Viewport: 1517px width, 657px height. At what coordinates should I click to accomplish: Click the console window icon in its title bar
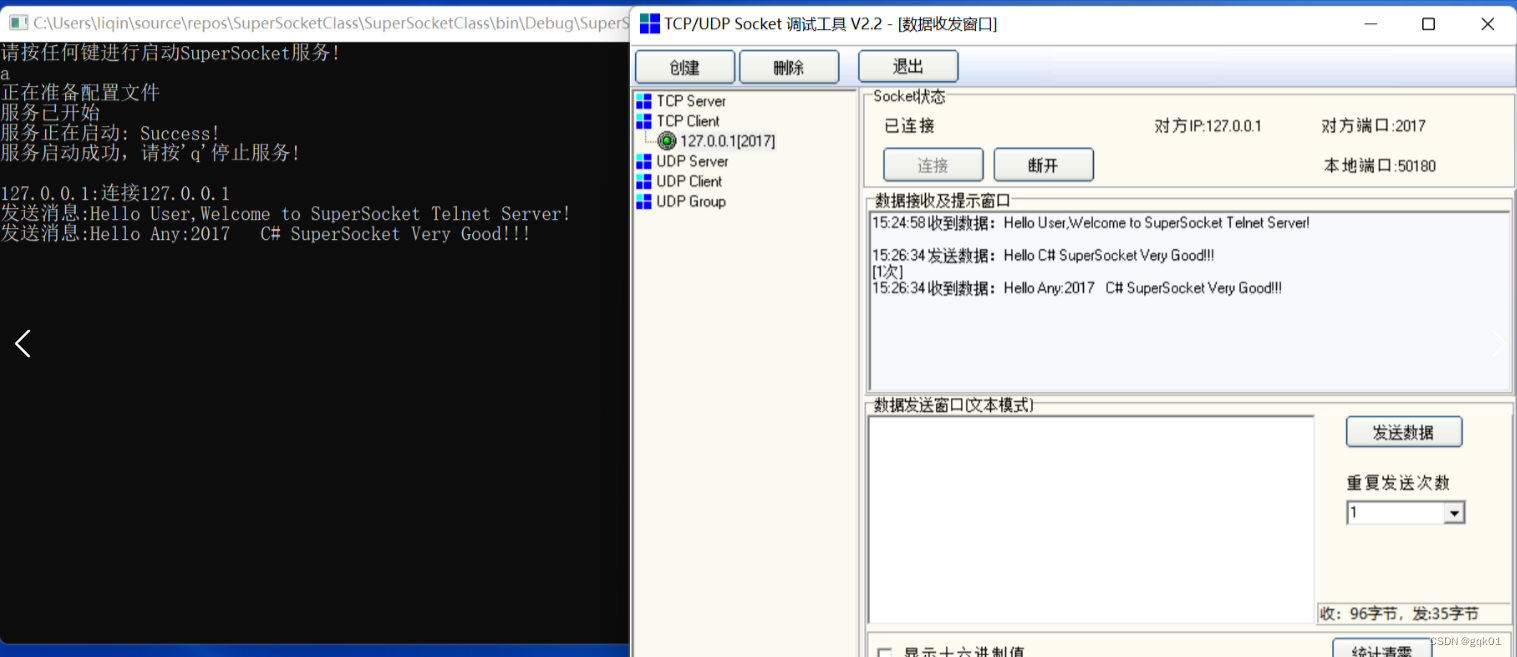coord(16,22)
